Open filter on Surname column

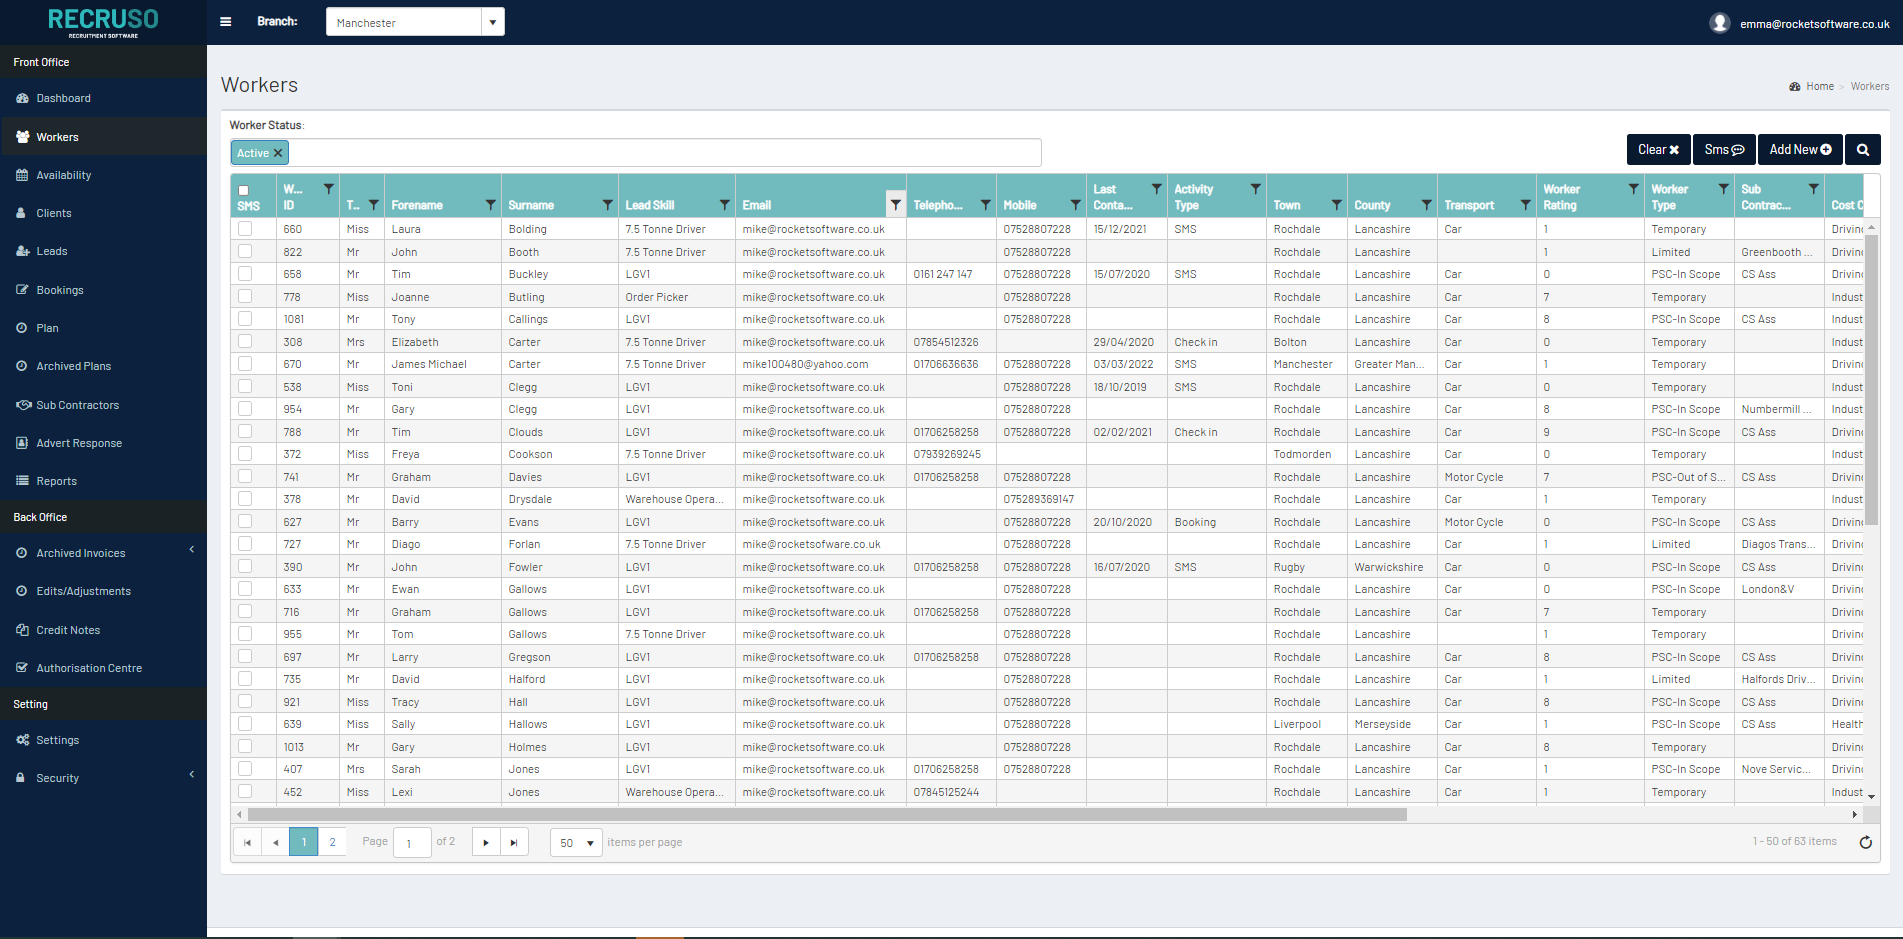[607, 205]
